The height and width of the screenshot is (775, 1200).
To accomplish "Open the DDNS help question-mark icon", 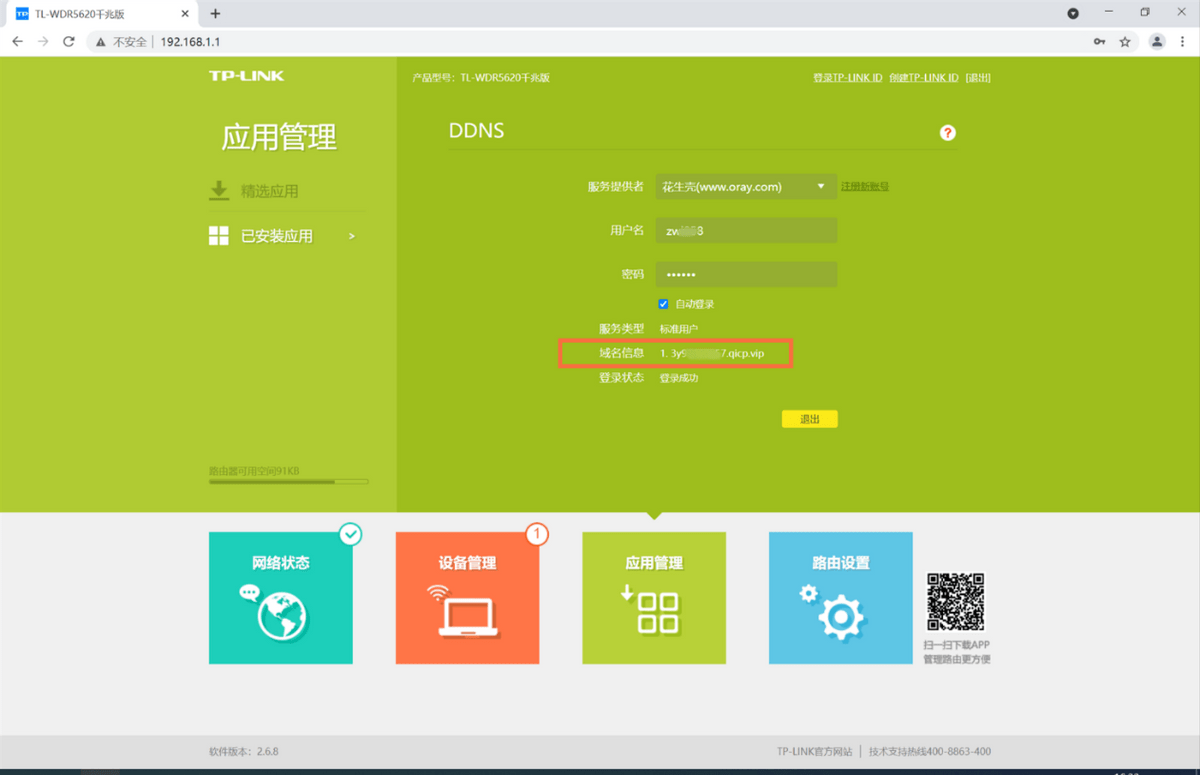I will [948, 133].
